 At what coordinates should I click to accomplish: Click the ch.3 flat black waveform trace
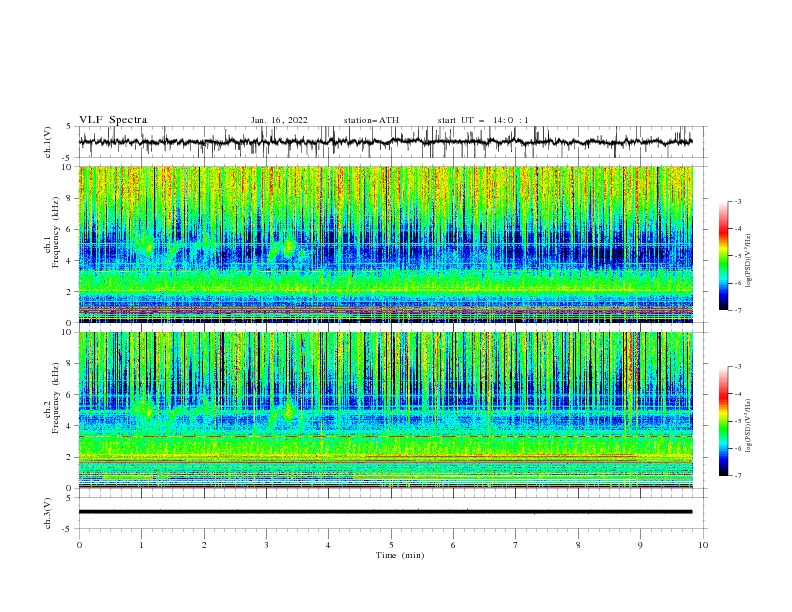pos(385,512)
